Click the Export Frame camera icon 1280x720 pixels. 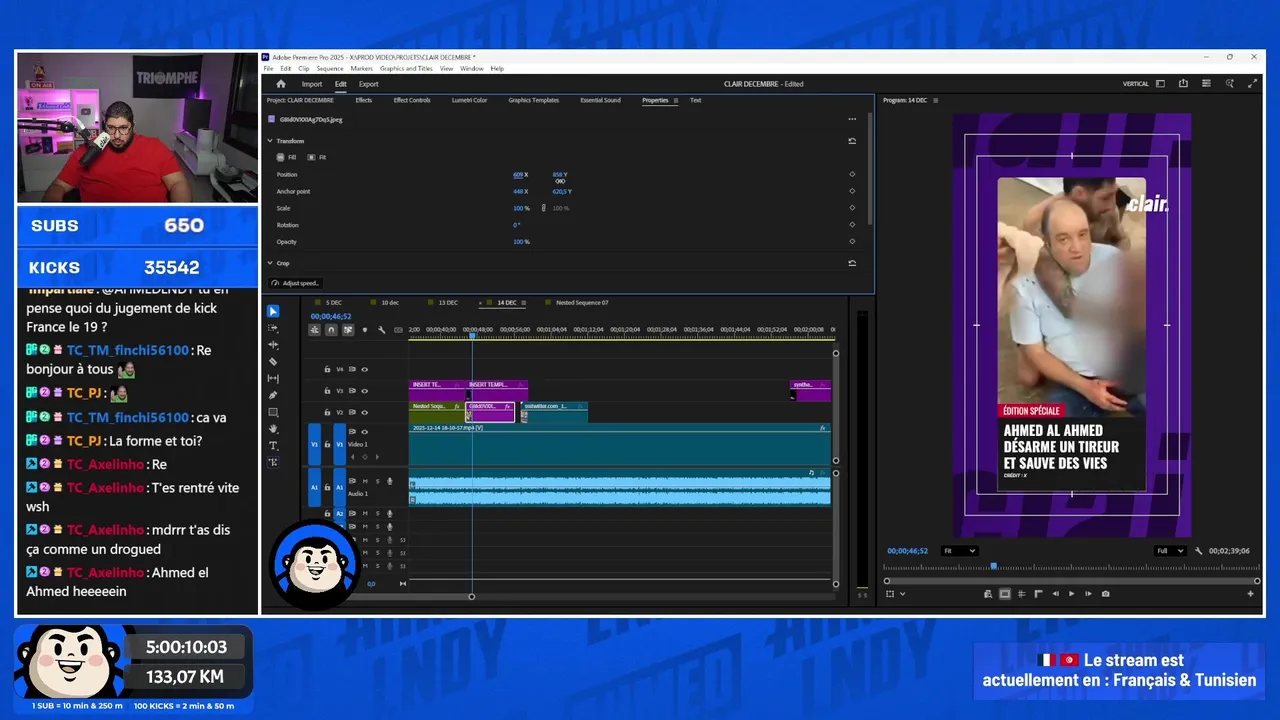coord(1105,594)
